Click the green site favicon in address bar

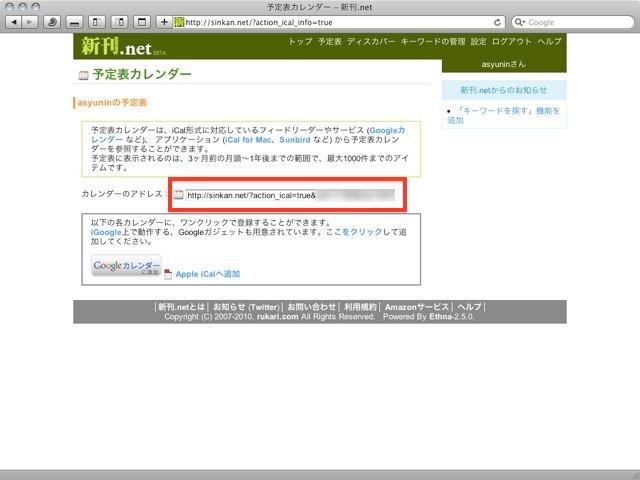point(179,22)
